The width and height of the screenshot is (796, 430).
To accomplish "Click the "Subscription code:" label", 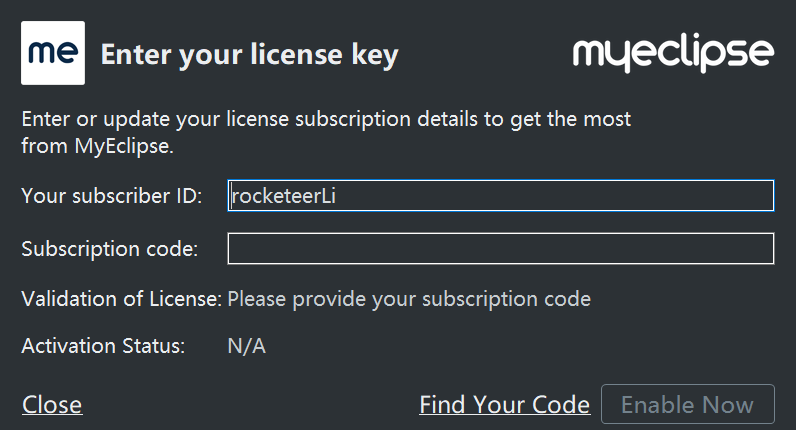I will pyautogui.click(x=110, y=249).
